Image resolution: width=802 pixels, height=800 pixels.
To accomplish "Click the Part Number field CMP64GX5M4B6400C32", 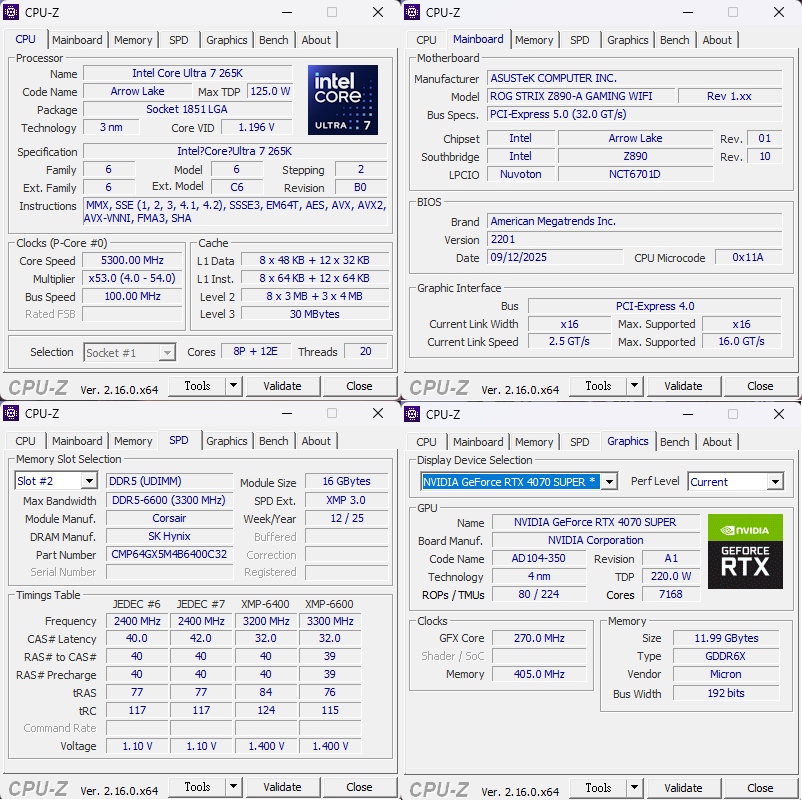I will [168, 554].
